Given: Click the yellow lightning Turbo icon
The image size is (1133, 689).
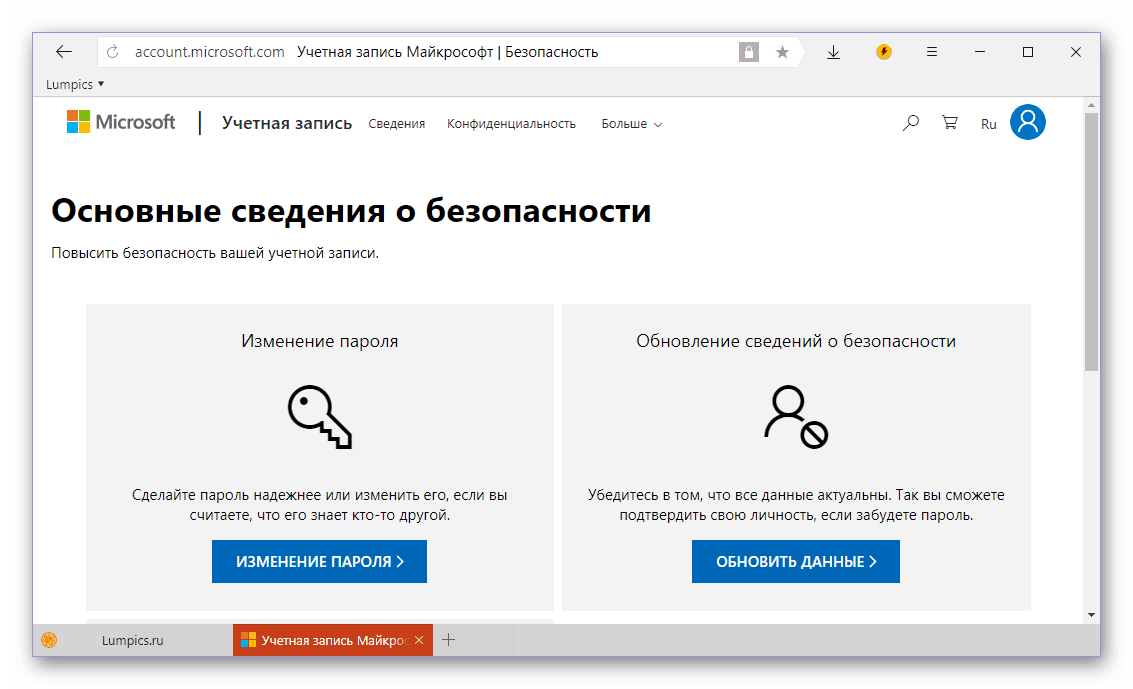Looking at the screenshot, I should (x=883, y=52).
